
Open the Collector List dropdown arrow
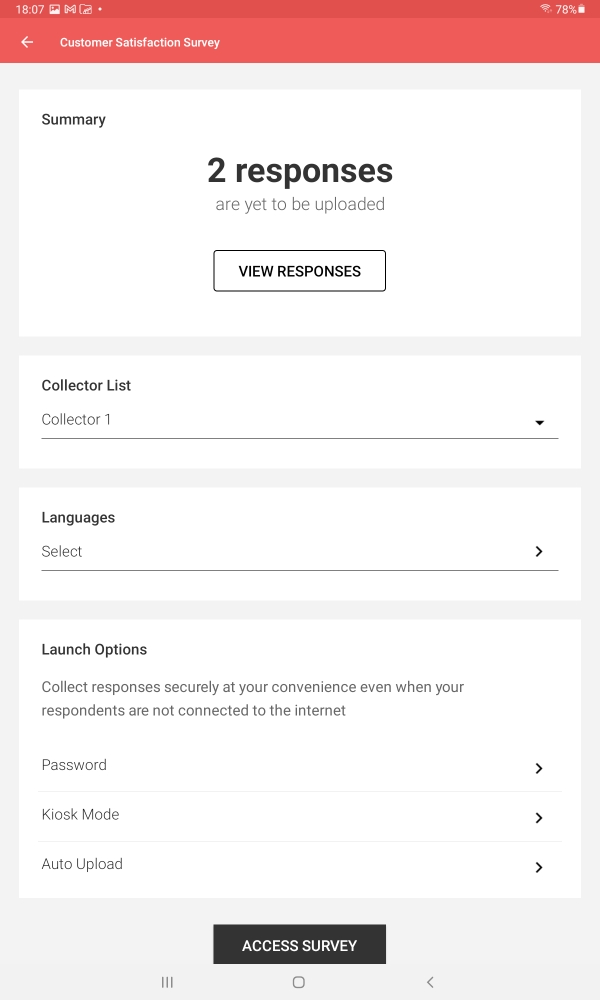(539, 423)
